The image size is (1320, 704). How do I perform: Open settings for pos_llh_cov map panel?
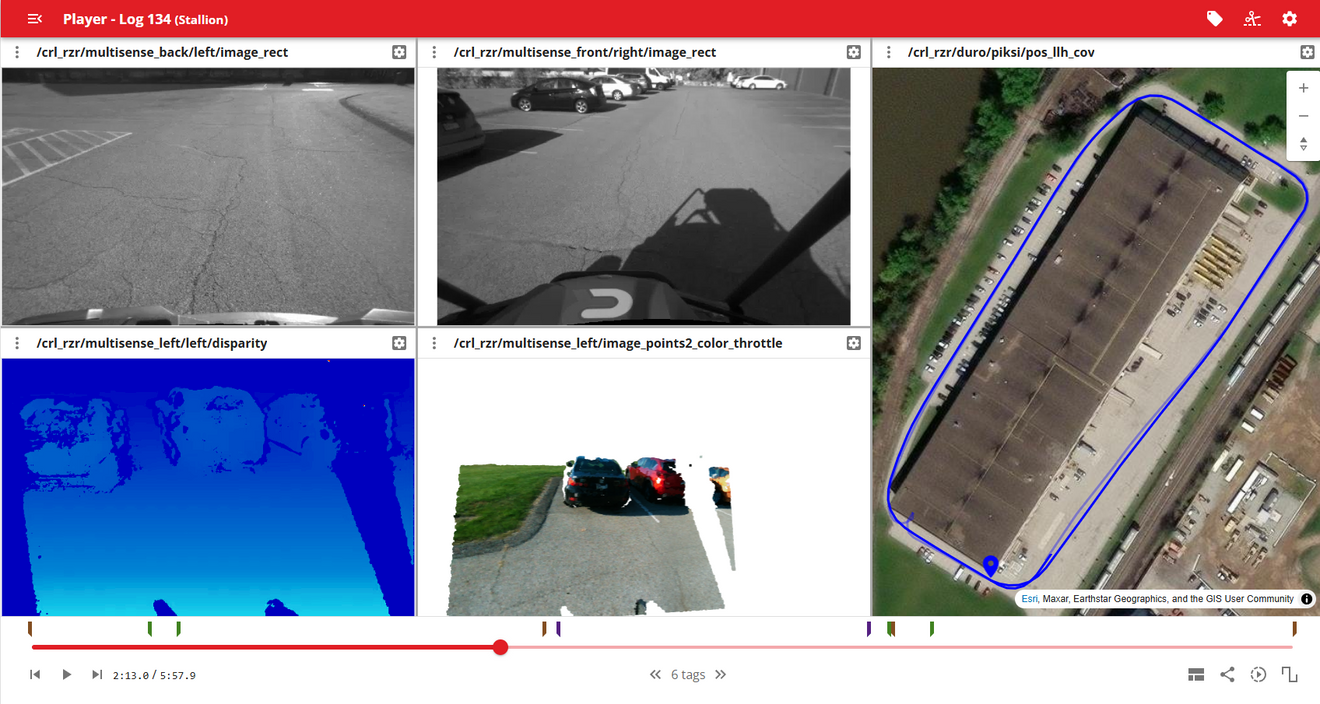coord(1307,52)
